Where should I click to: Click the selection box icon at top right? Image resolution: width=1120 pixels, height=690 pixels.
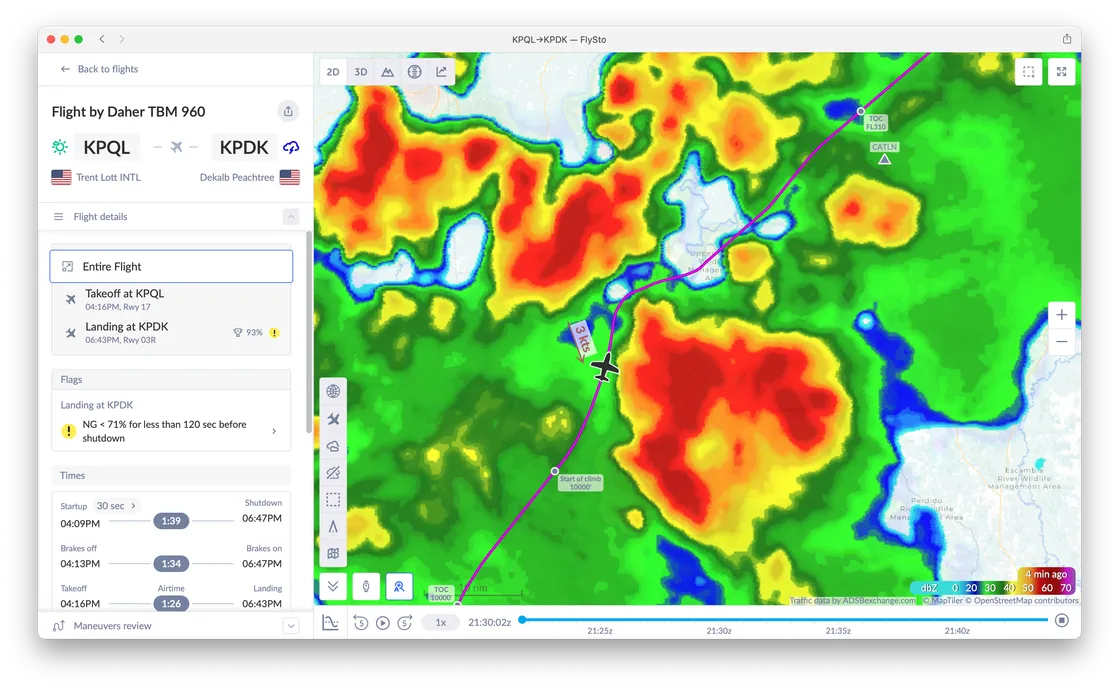1029,71
